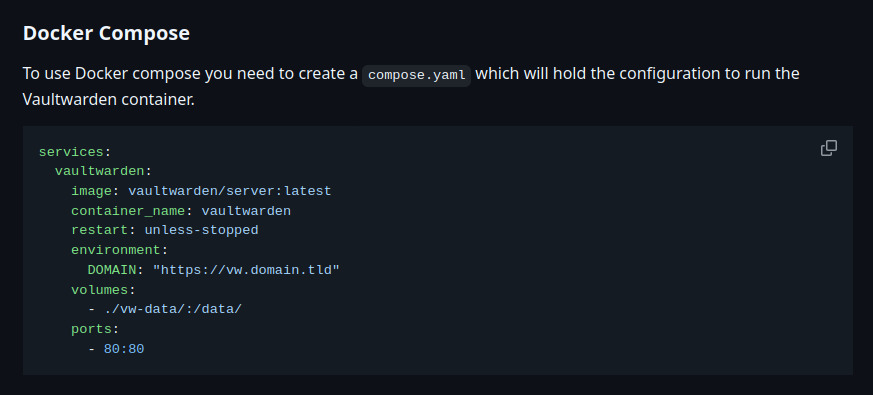873x395 pixels.
Task: Click the 80:80 port mapping
Action: click(124, 349)
